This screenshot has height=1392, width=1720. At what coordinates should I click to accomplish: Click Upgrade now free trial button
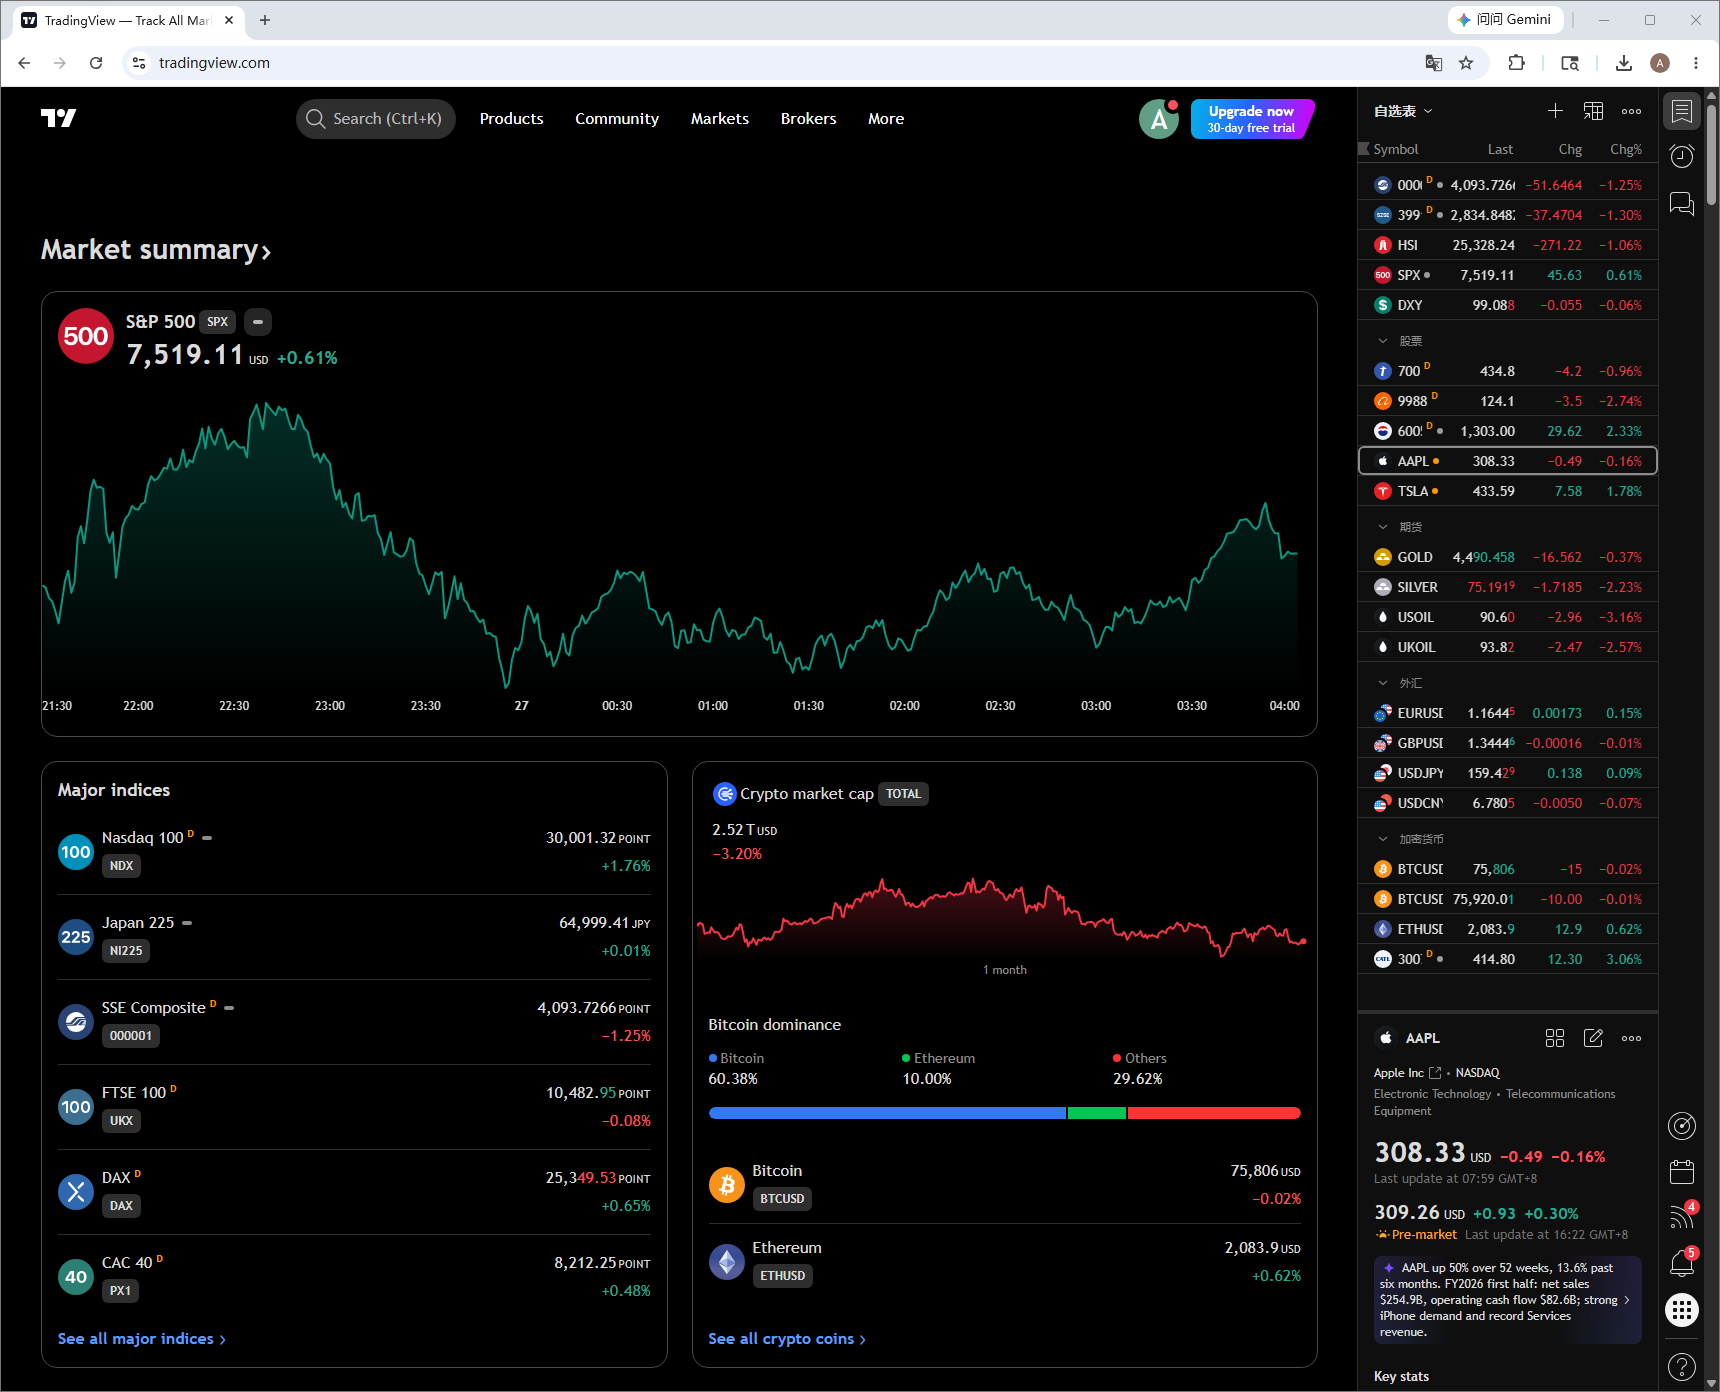[1251, 119]
